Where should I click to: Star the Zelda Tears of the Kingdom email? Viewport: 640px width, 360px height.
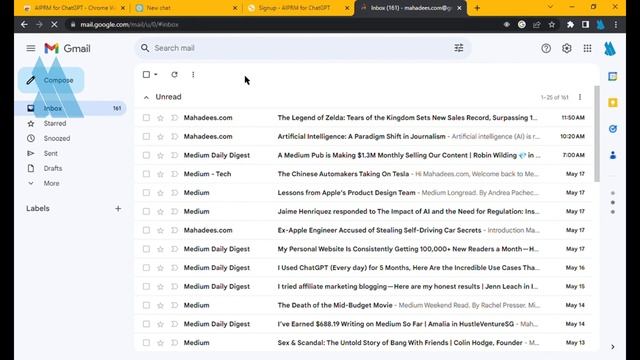160,118
